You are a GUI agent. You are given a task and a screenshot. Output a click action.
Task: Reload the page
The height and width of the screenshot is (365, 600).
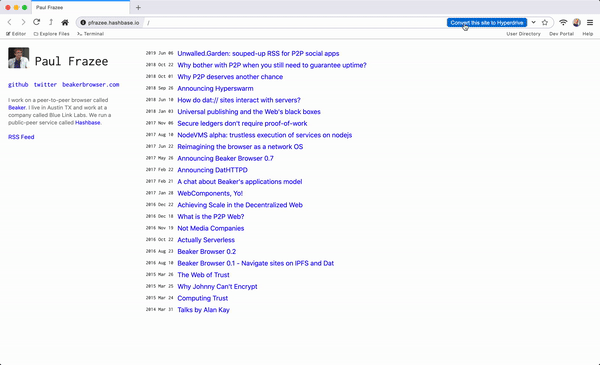point(36,22)
